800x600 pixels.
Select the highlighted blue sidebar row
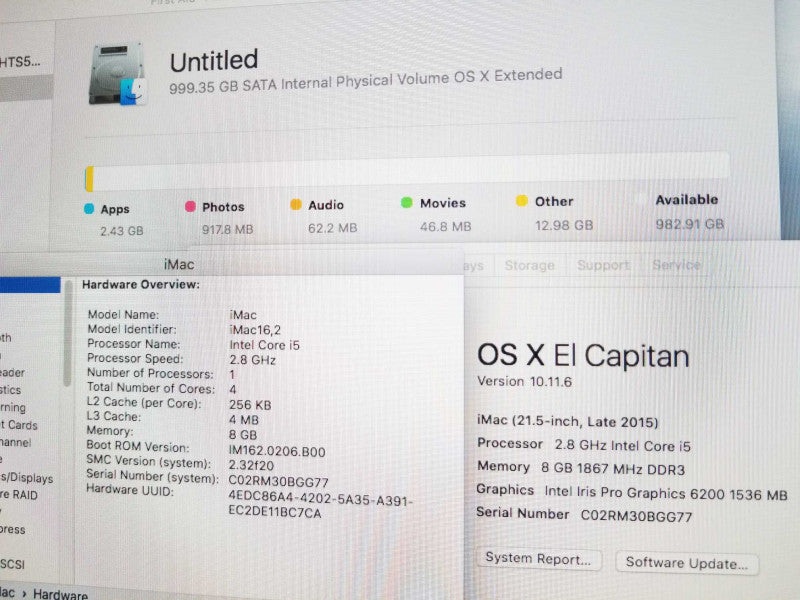(30, 285)
